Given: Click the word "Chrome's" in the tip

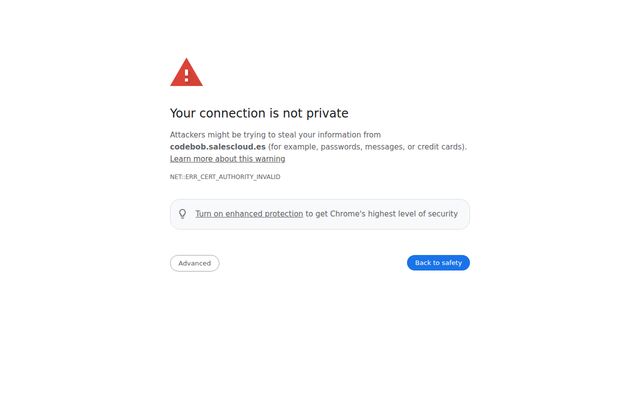Looking at the screenshot, I should pos(349,214).
